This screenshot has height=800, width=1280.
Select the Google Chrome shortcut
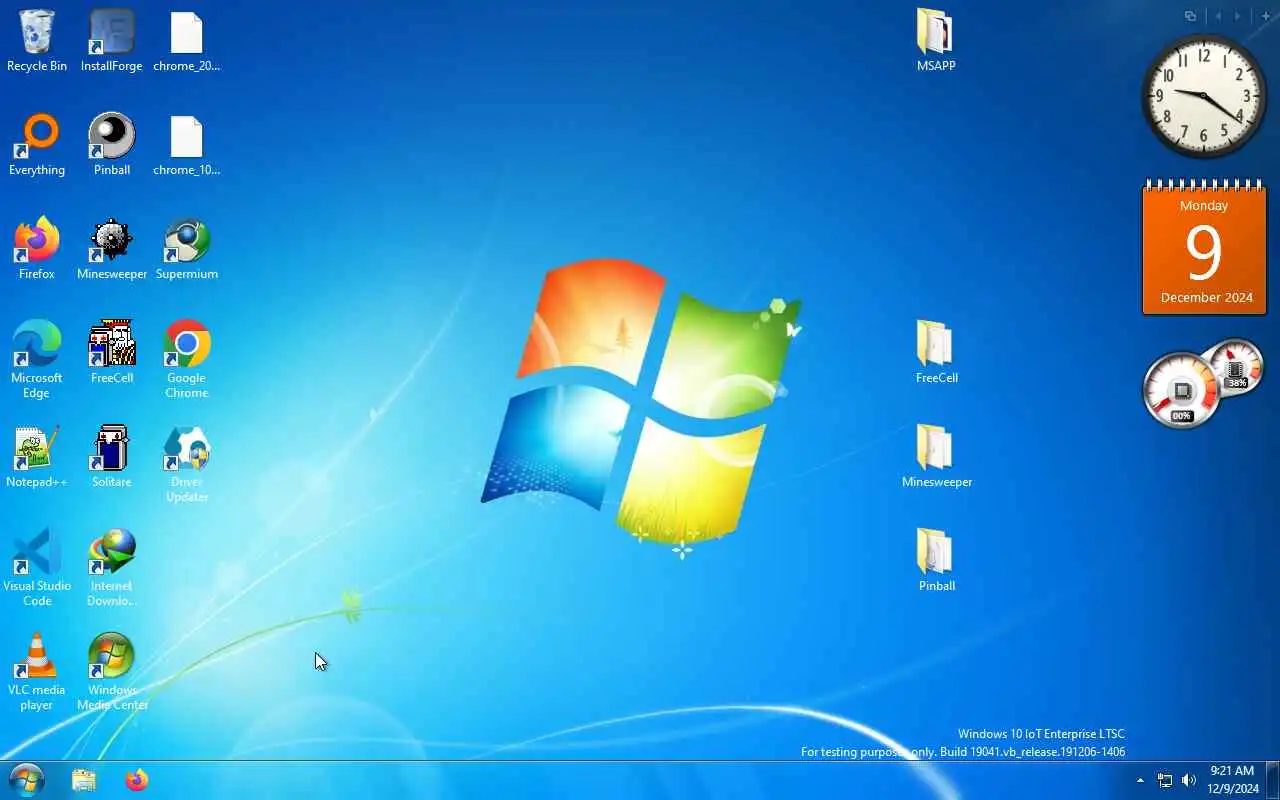(186, 360)
